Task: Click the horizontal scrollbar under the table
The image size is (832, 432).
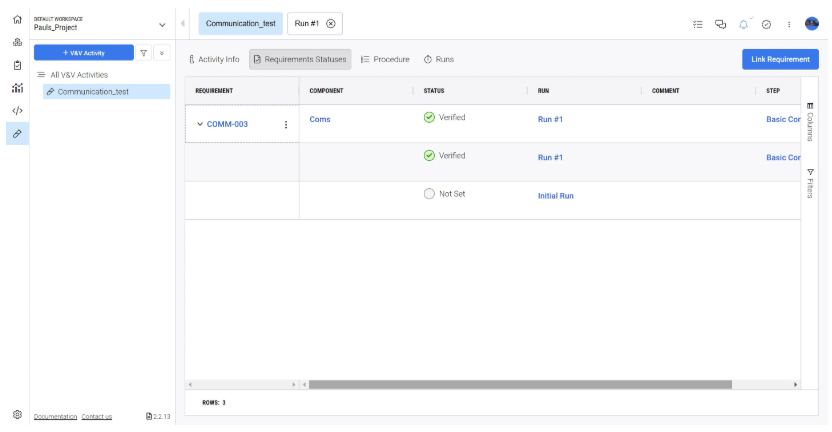Action: [x=520, y=384]
